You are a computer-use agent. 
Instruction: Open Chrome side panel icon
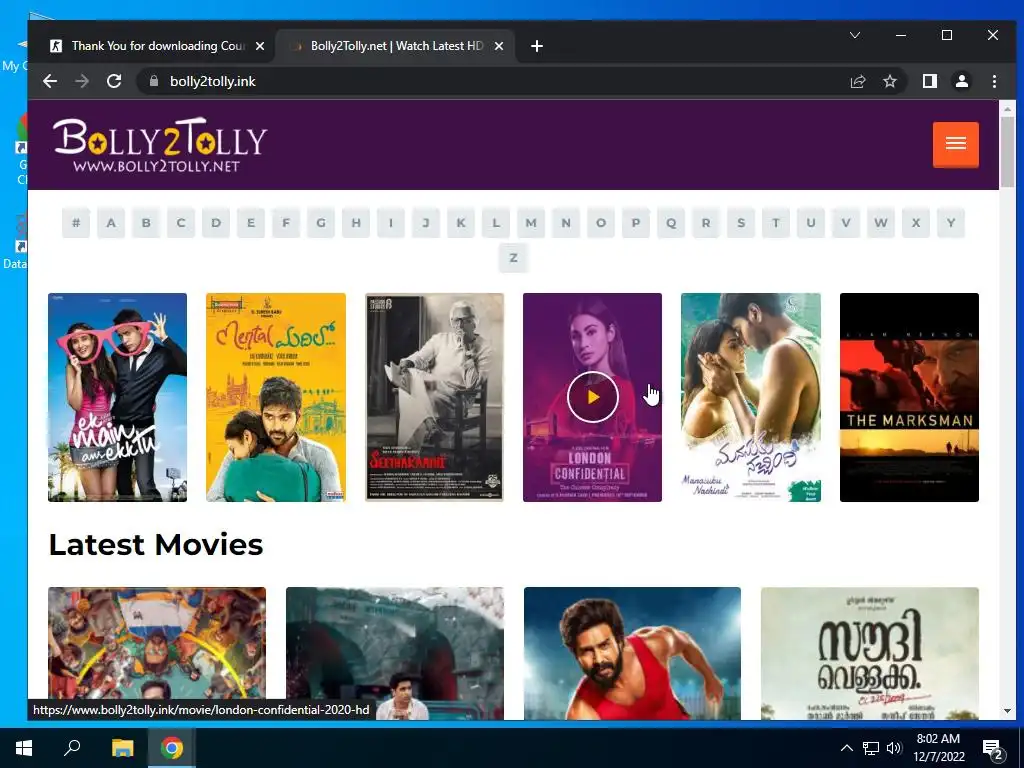click(x=929, y=81)
